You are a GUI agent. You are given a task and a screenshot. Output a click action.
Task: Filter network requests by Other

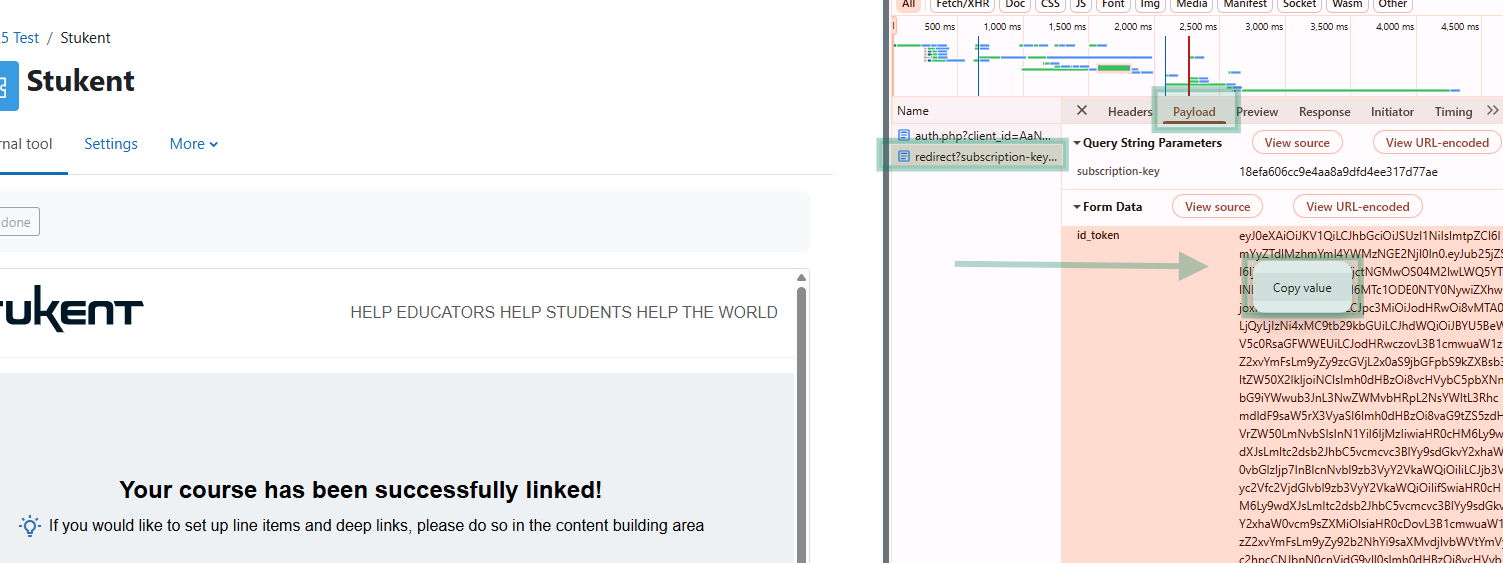(x=1392, y=4)
